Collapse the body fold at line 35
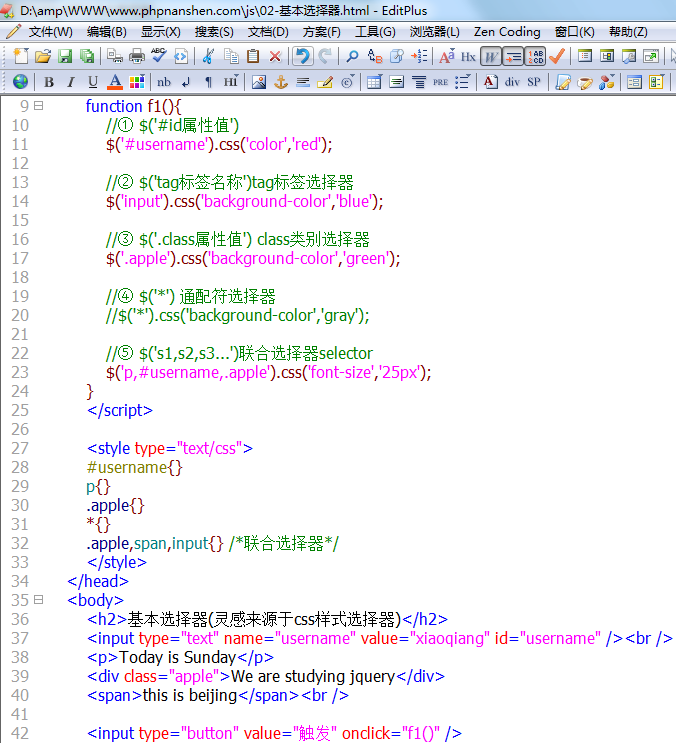This screenshot has height=743, width=676. coord(39,600)
